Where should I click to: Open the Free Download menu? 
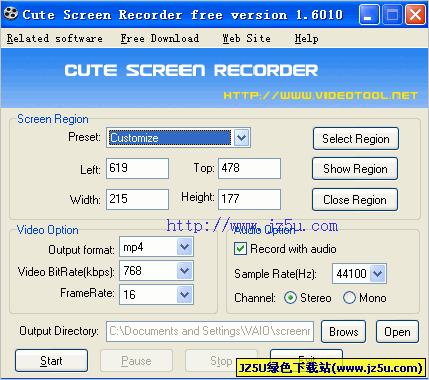pos(160,38)
